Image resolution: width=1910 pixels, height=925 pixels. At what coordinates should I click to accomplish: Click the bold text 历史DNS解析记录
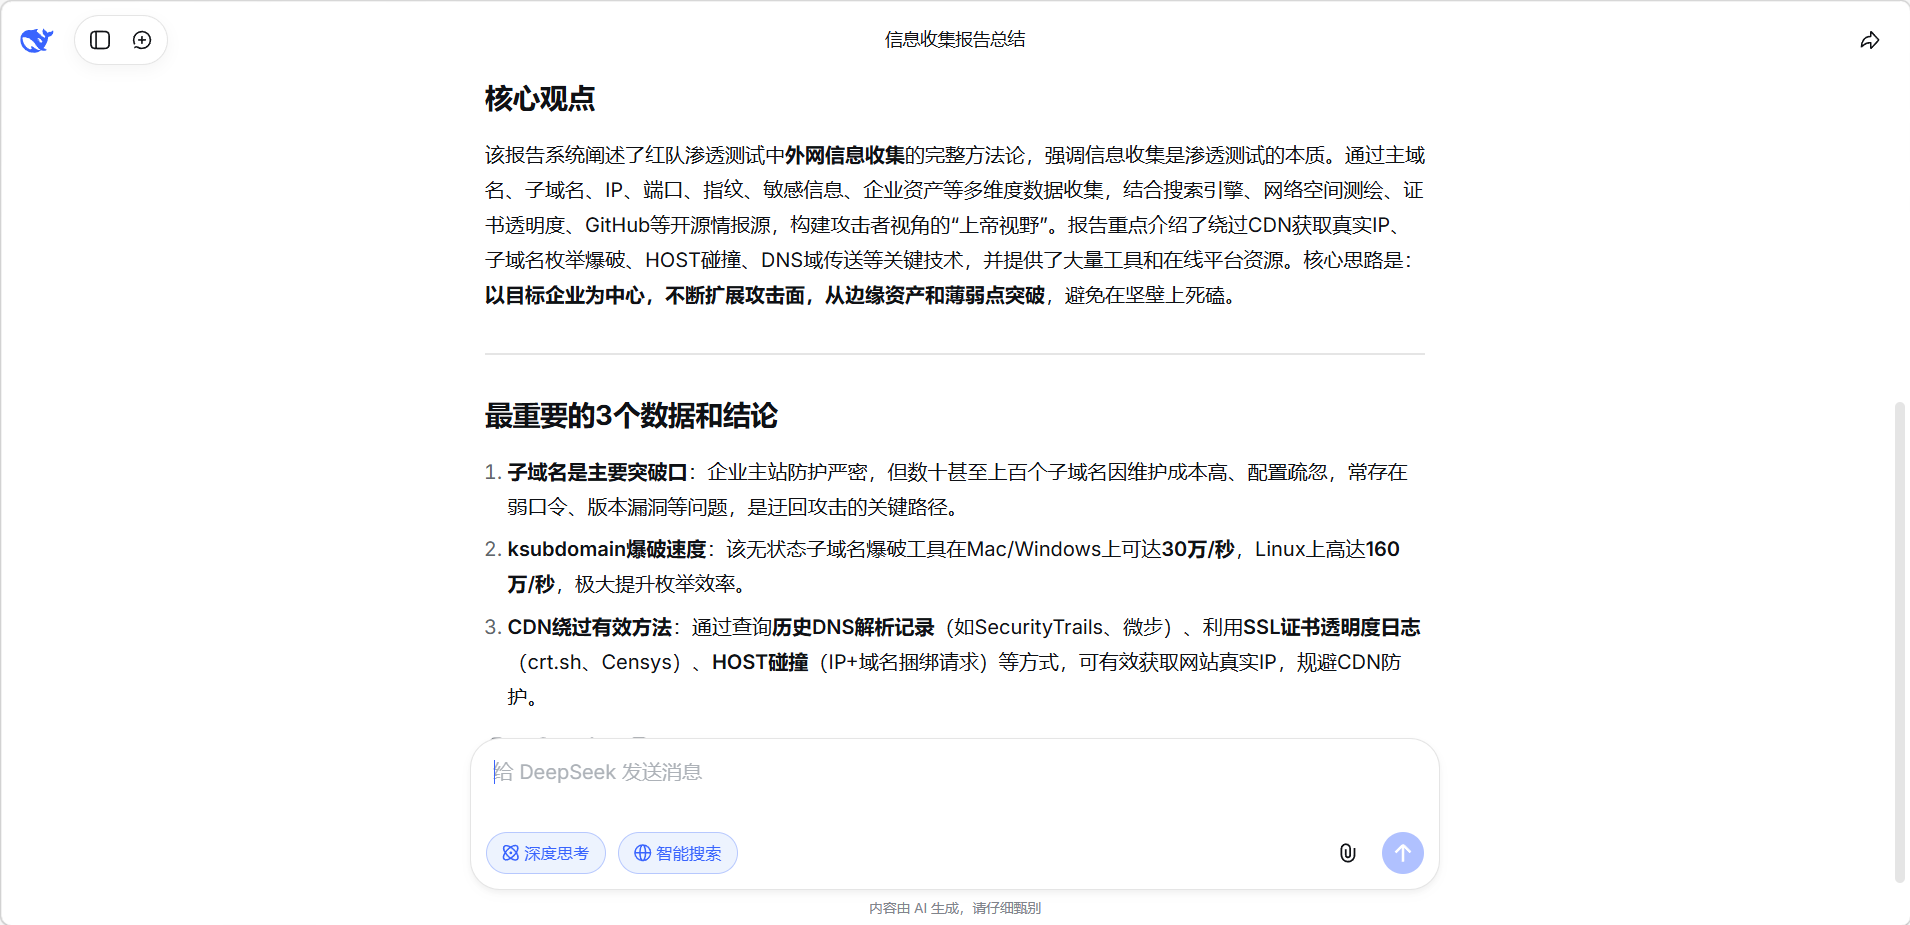853,627
